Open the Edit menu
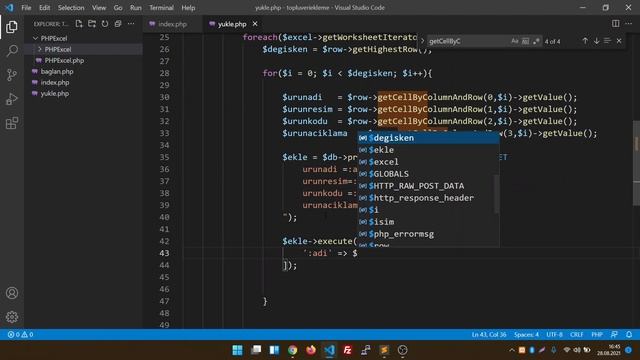 (x=44, y=8)
